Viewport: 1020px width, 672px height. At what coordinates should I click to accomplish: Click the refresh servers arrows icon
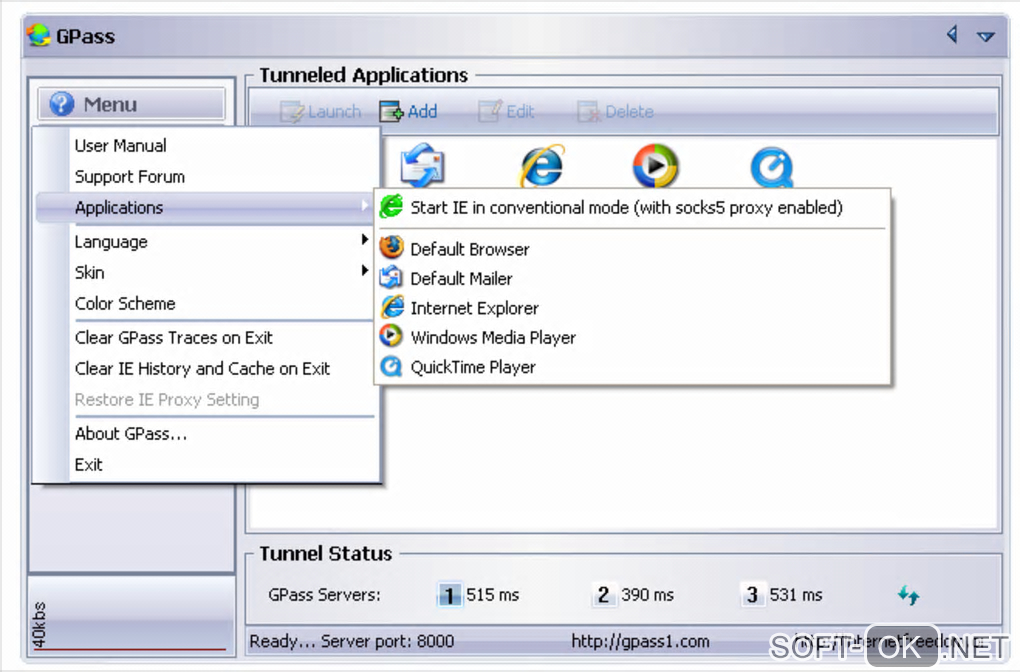909,595
